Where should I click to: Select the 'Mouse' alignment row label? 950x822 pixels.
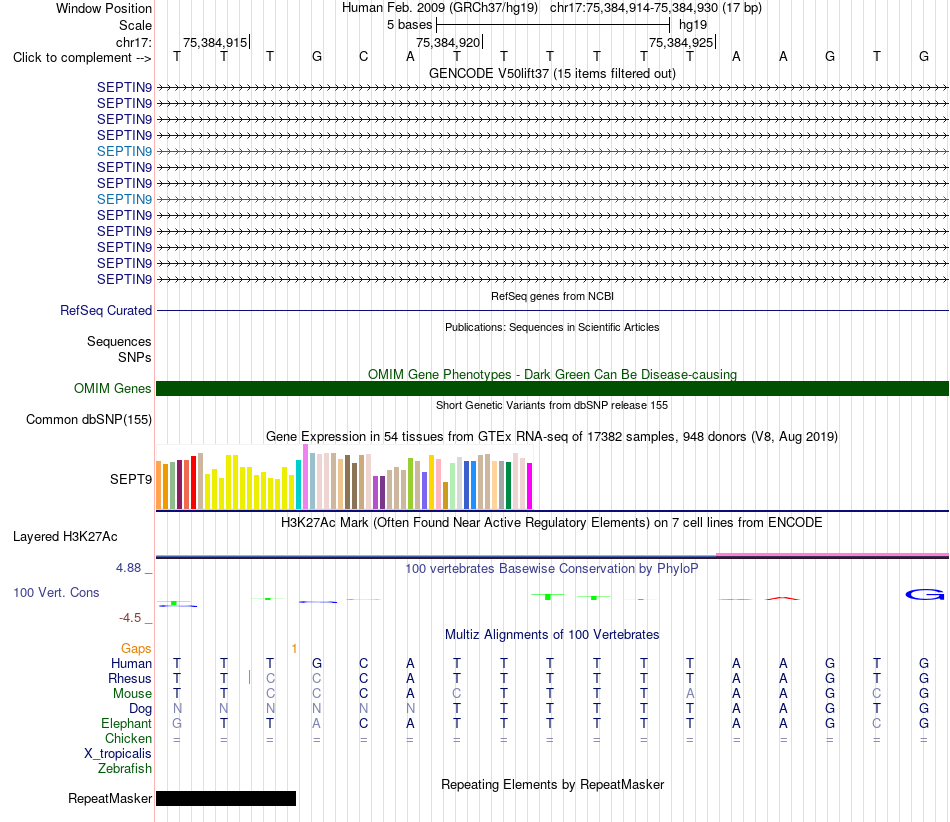(132, 694)
